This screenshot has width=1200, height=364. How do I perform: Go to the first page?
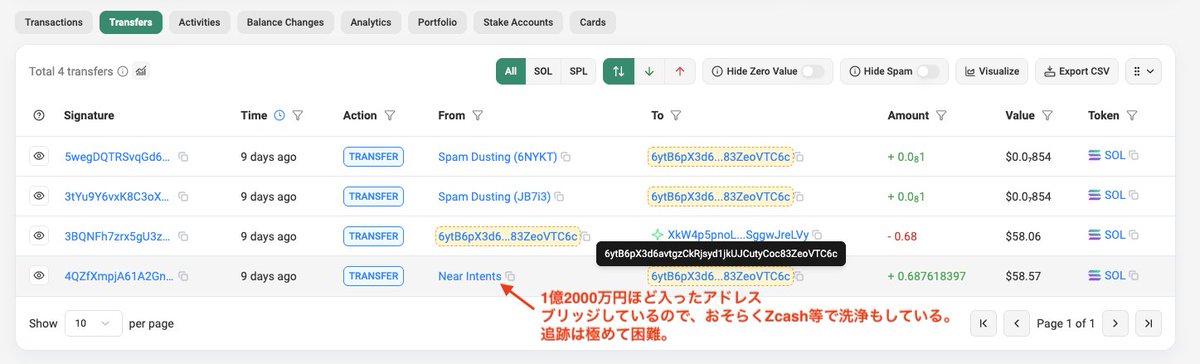(x=984, y=324)
